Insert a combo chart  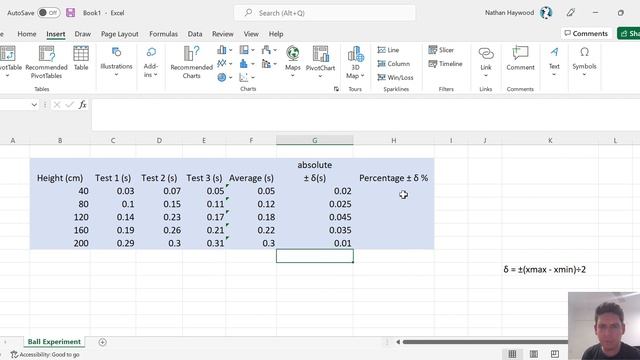266,63
